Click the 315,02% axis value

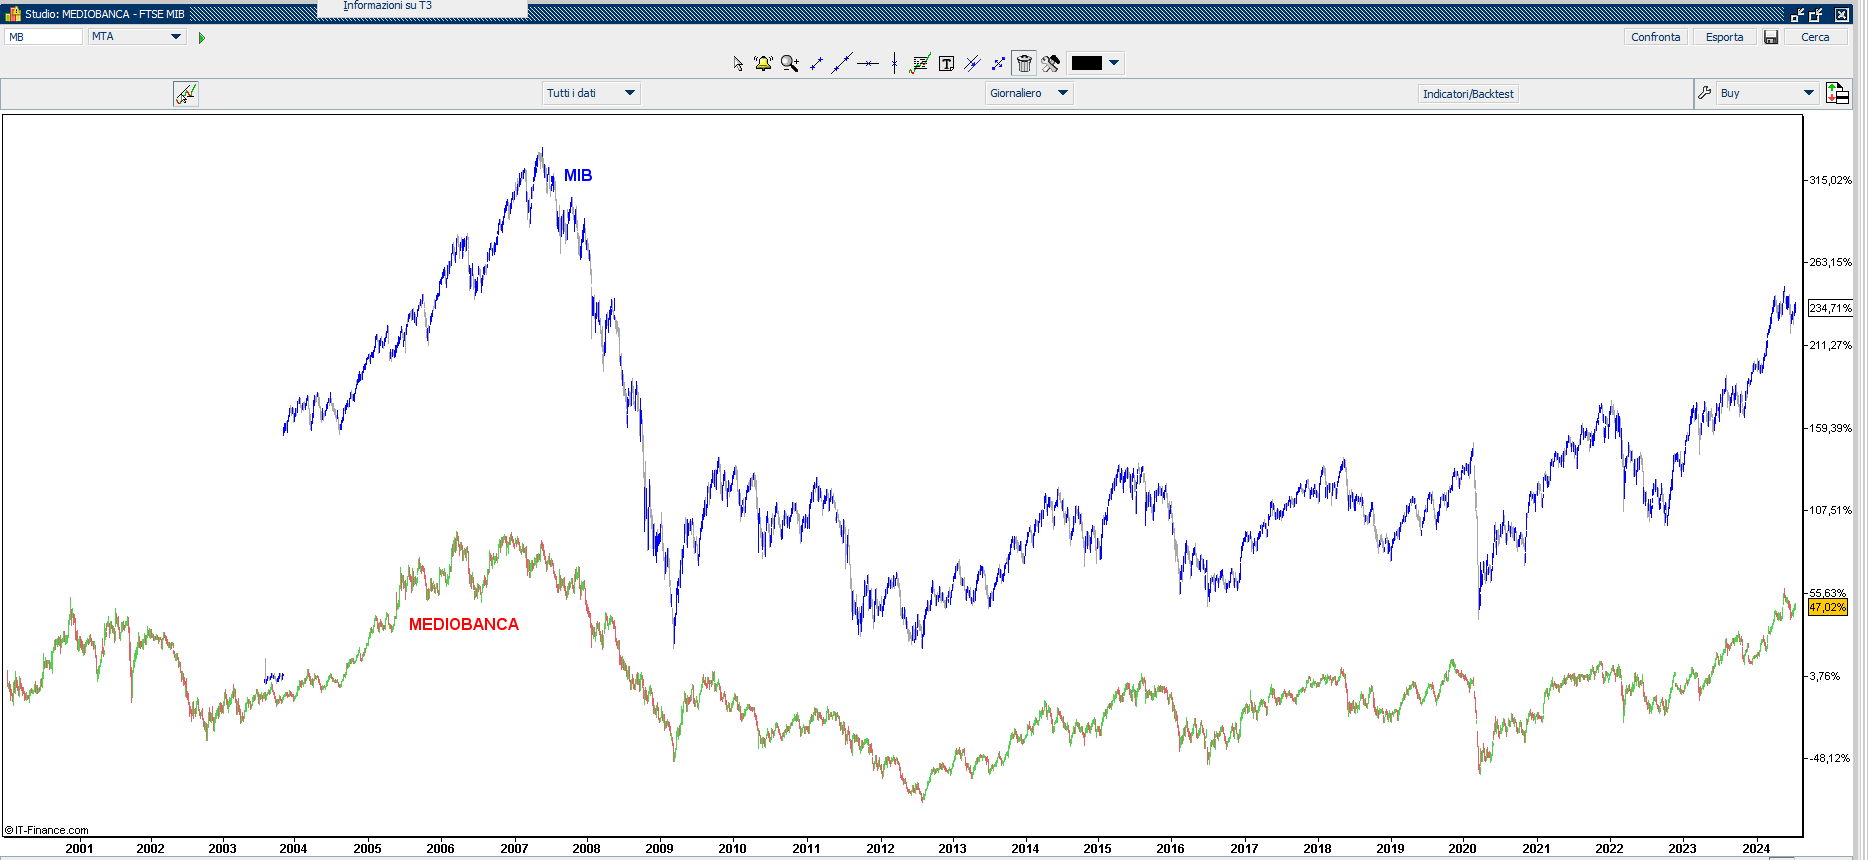coord(1830,180)
